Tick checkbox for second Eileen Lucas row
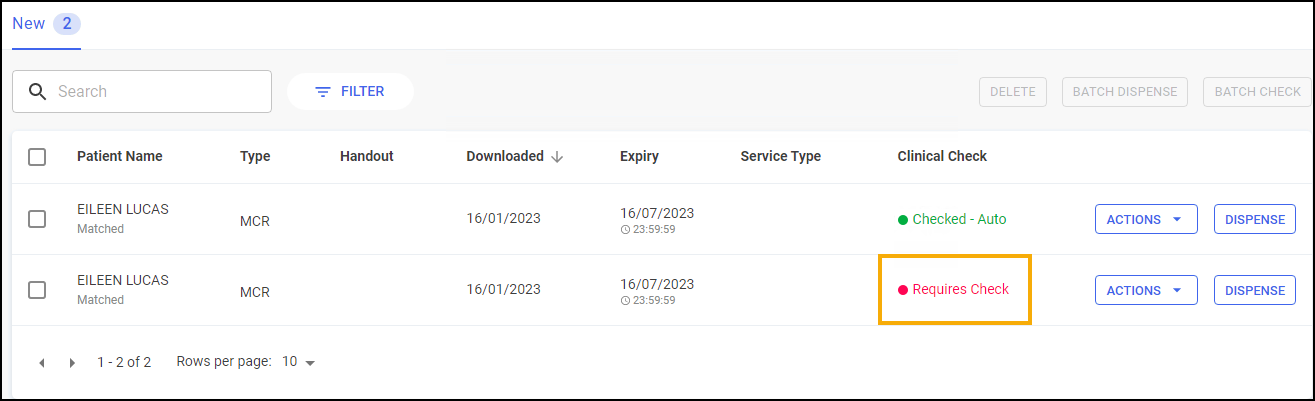Image resolution: width=1315 pixels, height=401 pixels. coord(37,290)
